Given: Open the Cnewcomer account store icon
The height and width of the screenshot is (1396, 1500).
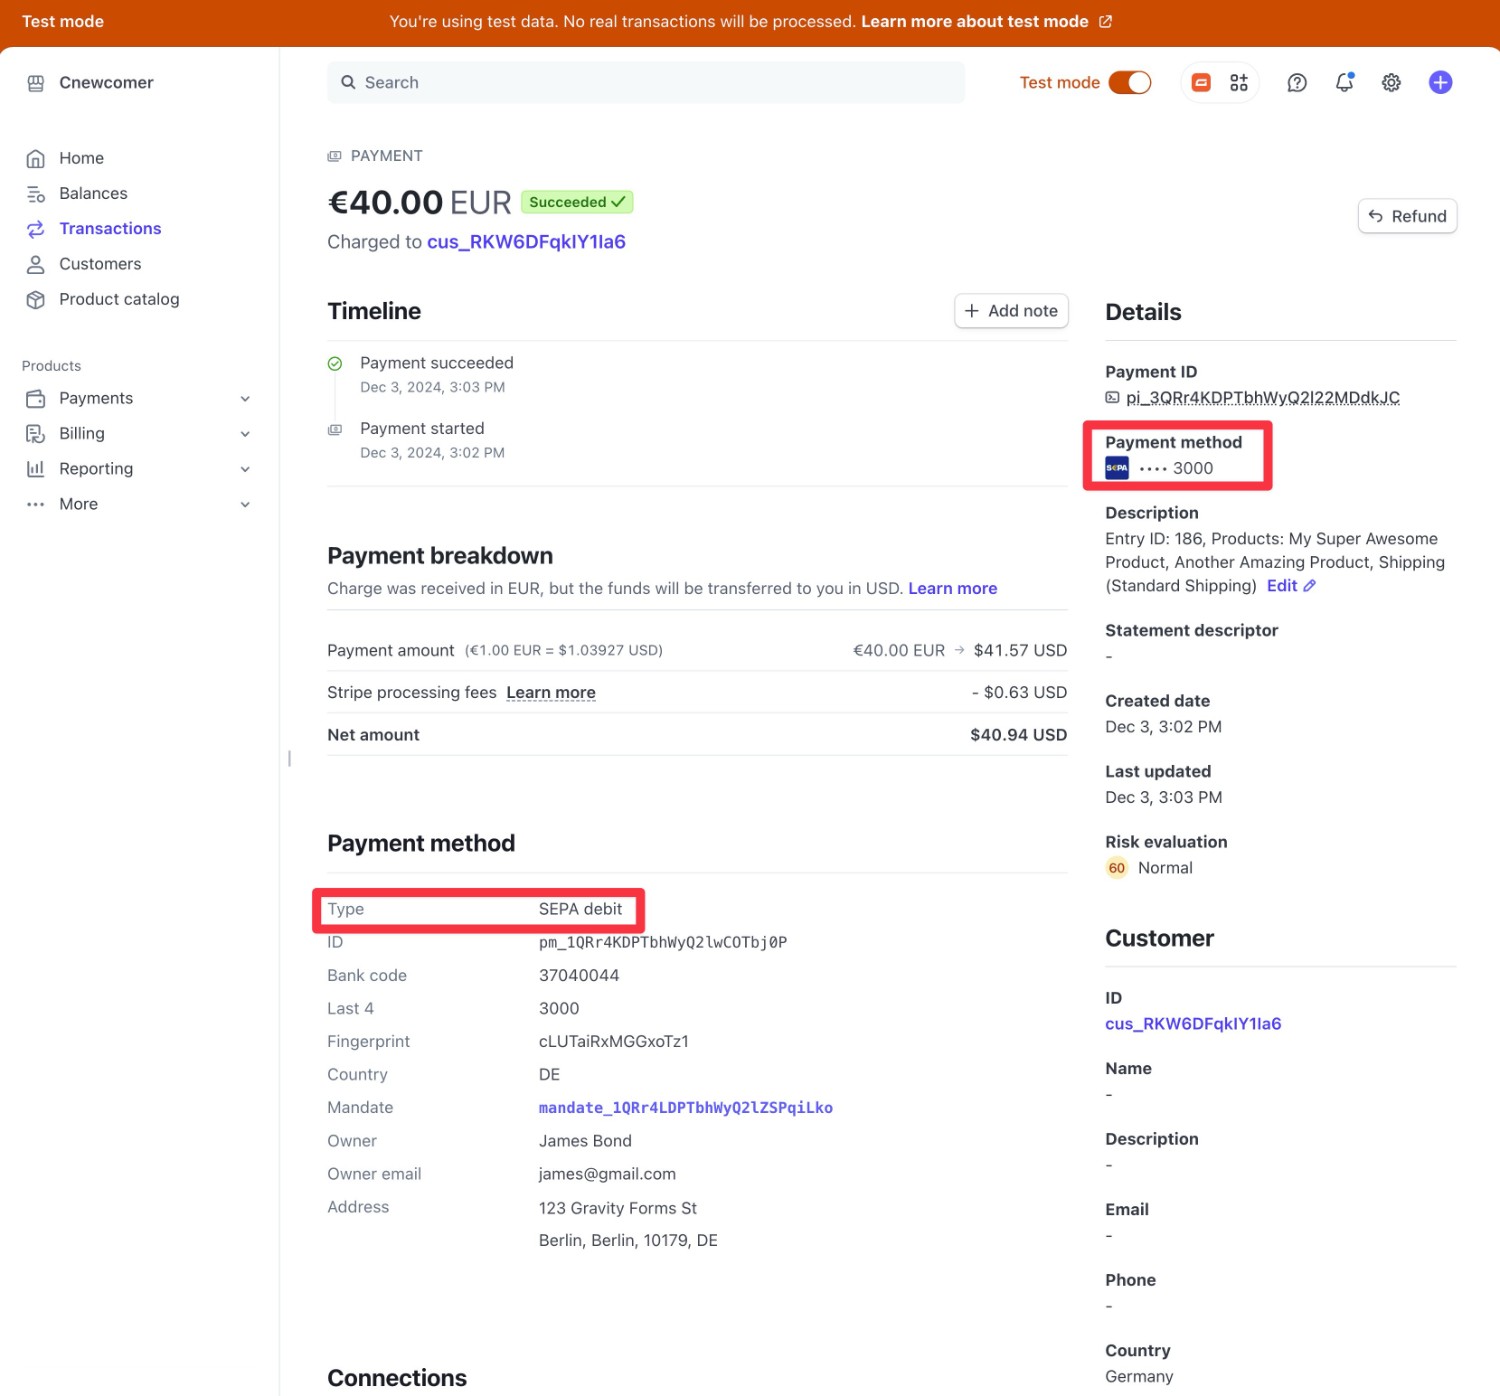Looking at the screenshot, I should tap(36, 83).
